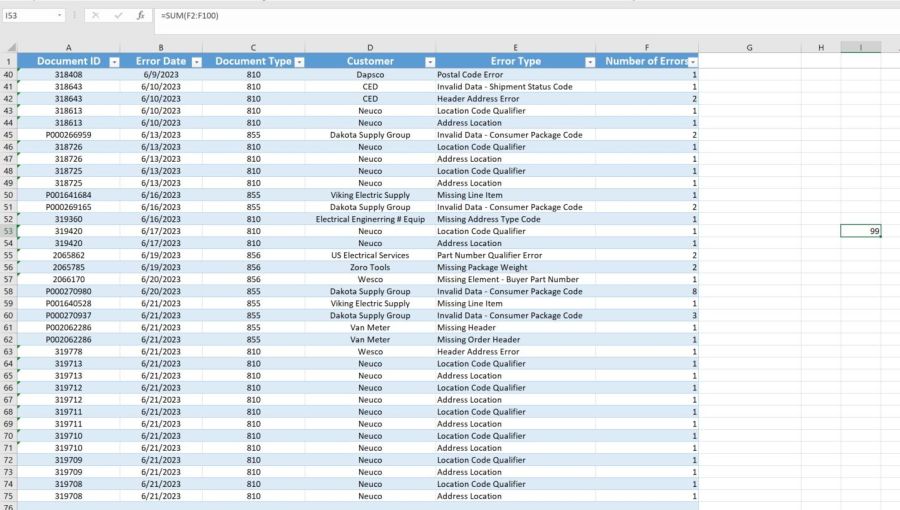Click Header Address Error cell in row 42
The width and height of the screenshot is (900, 510).
515,99
